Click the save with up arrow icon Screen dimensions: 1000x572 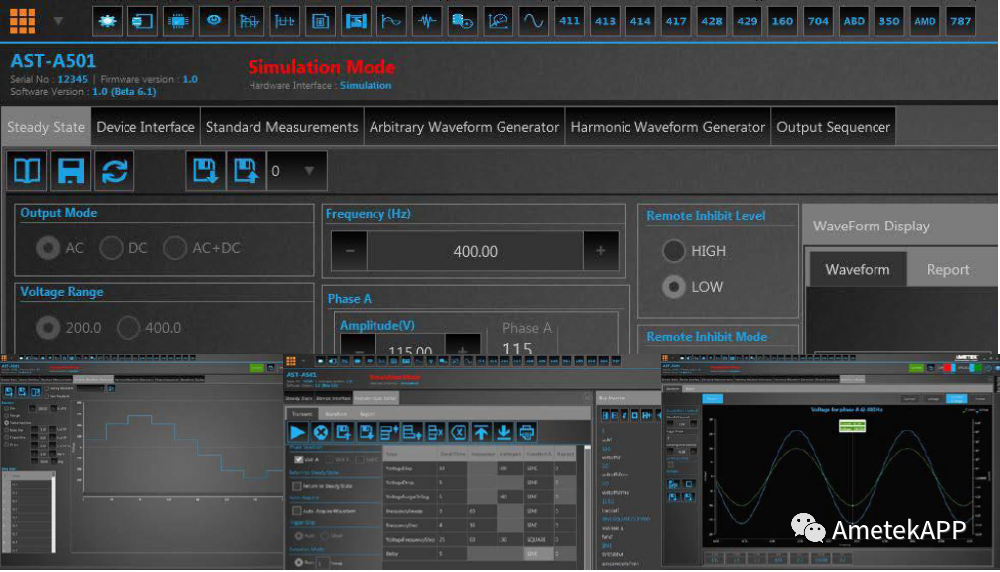[x=246, y=171]
